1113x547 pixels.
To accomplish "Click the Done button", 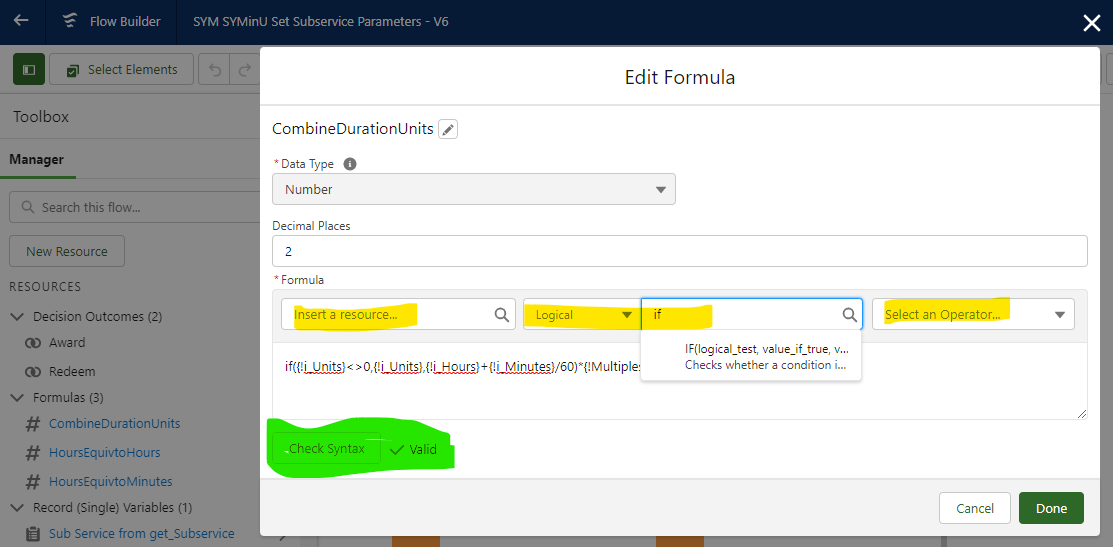I will (1051, 508).
